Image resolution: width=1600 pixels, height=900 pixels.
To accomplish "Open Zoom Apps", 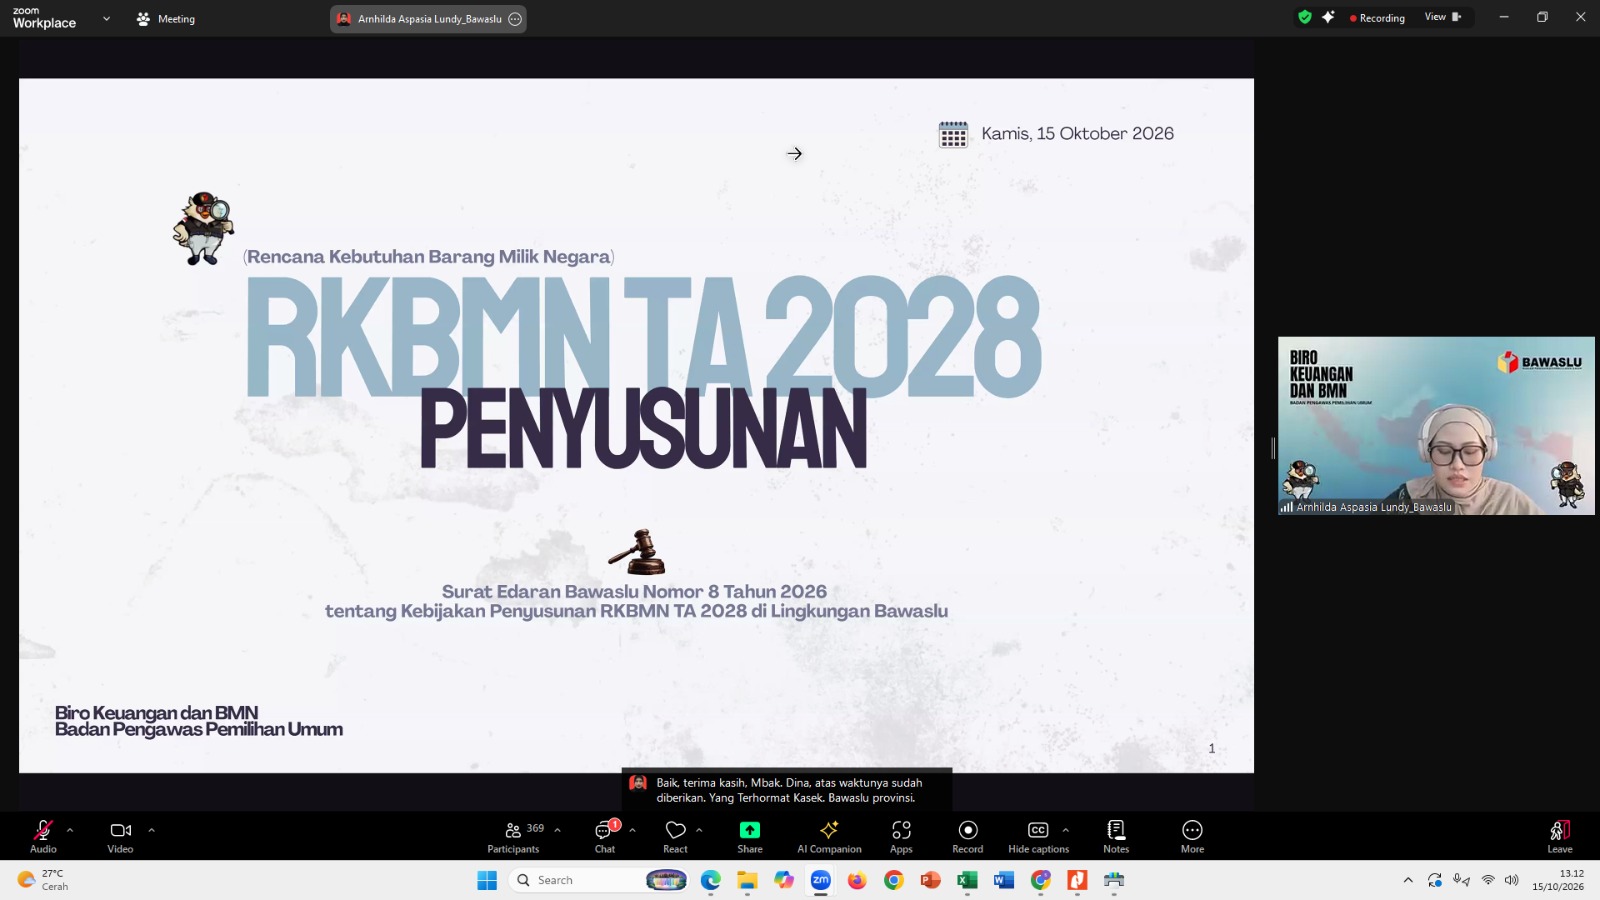I will click(901, 836).
